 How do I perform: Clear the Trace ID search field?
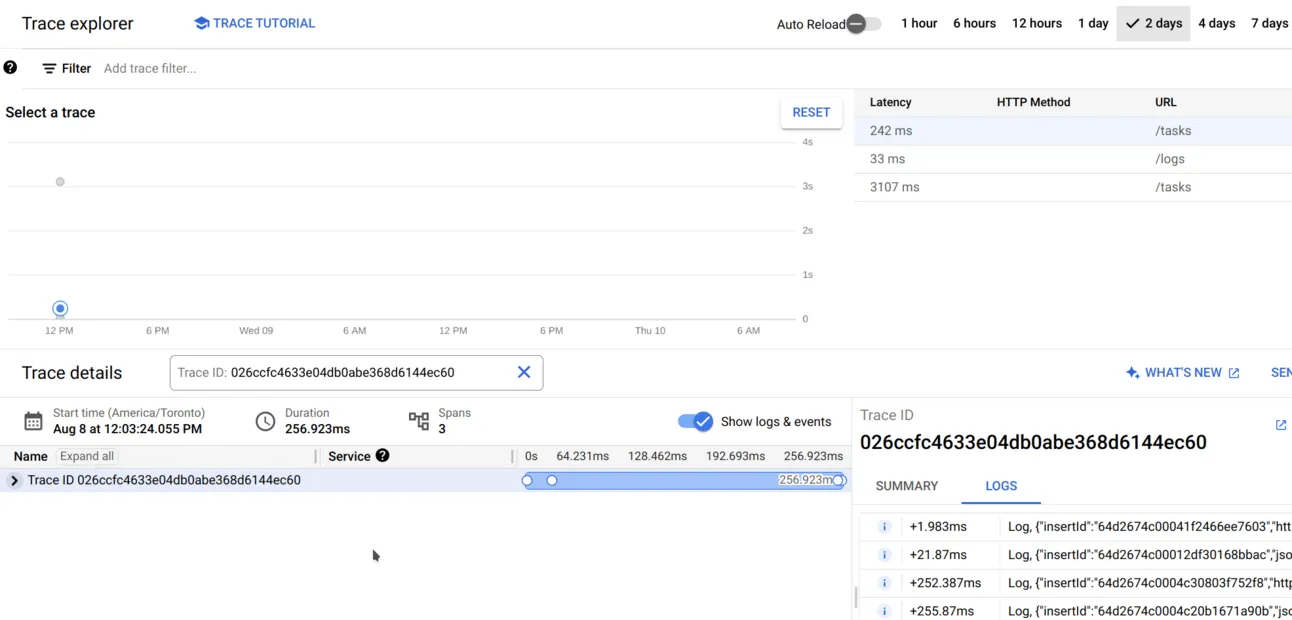523,372
